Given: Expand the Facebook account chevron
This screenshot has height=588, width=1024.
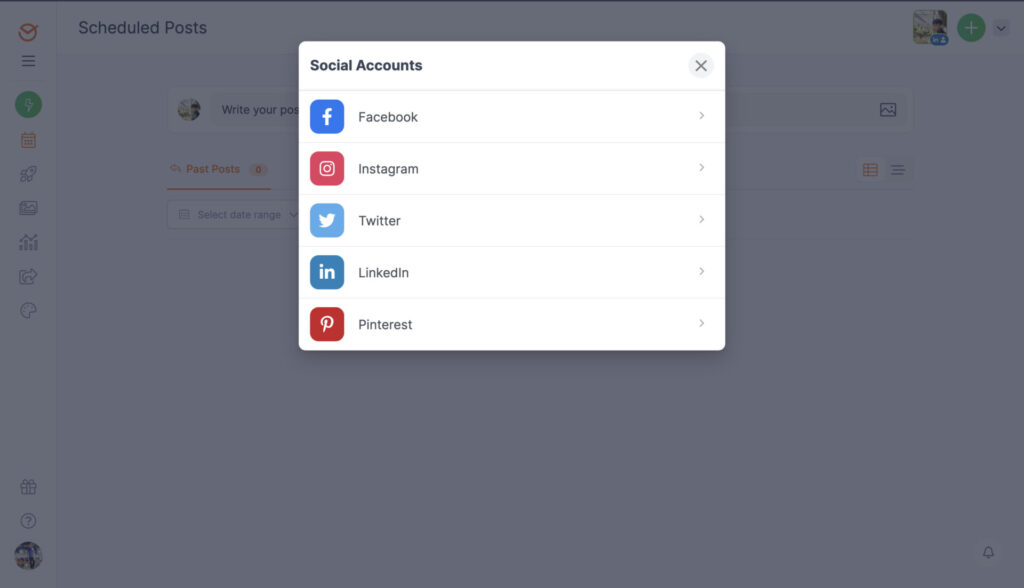Looking at the screenshot, I should 701,116.
